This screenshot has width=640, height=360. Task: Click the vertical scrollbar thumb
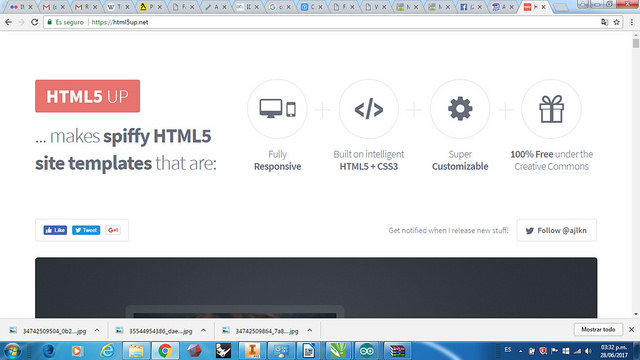[x=636, y=43]
